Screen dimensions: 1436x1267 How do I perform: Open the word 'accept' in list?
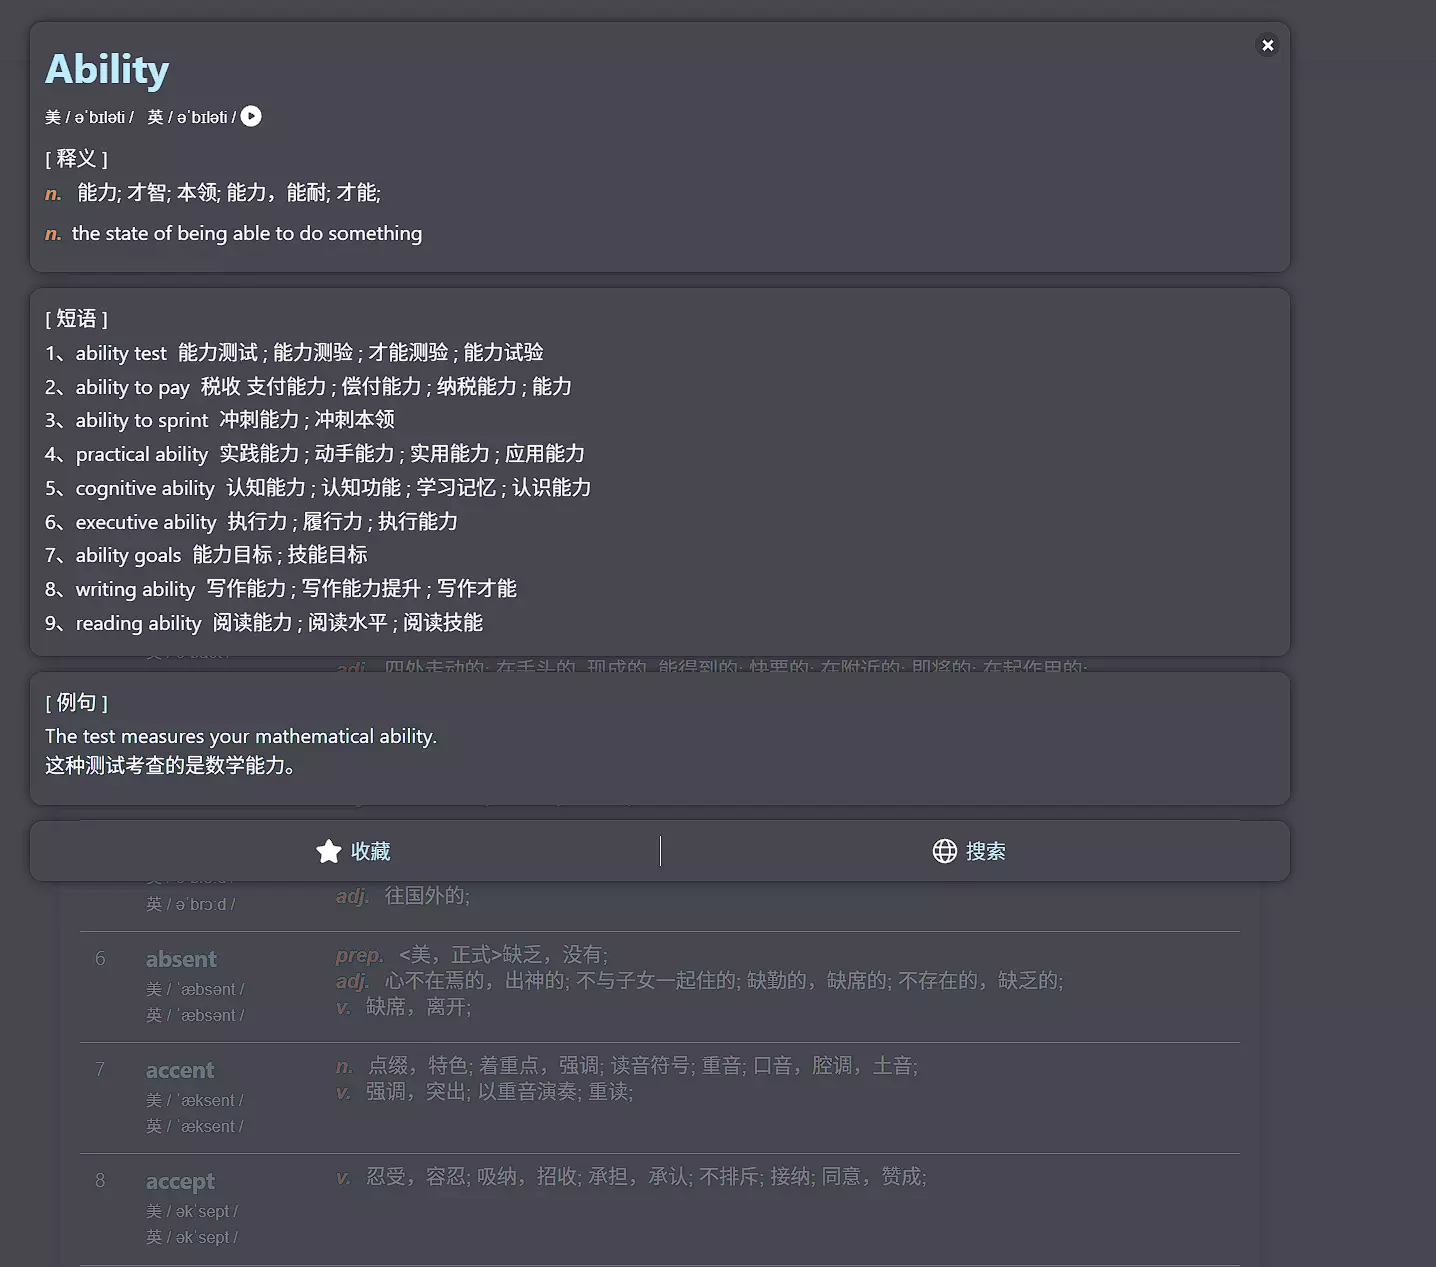[x=180, y=1181]
